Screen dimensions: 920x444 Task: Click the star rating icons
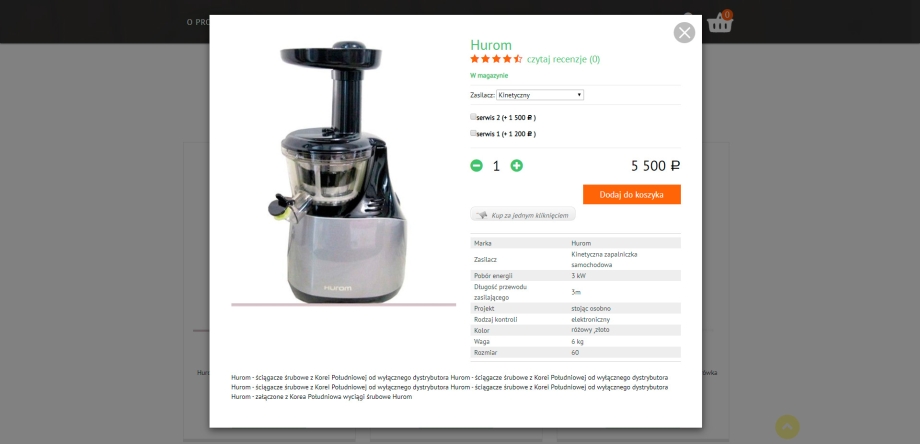point(496,59)
